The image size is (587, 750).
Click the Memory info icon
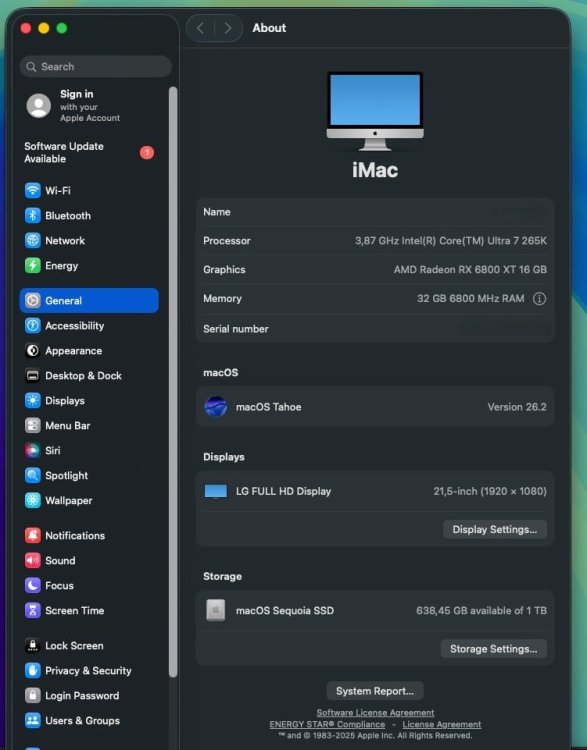(539, 298)
